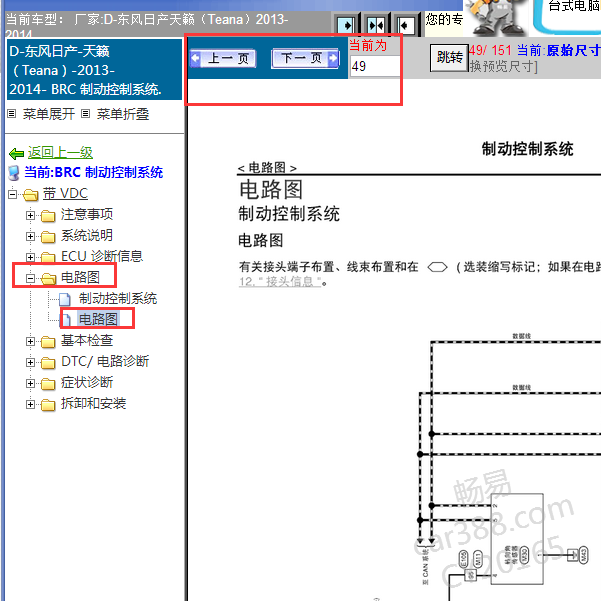Click the double-arrow panel collapse icon
The height and width of the screenshot is (601, 601).
pyautogui.click(x=376, y=26)
